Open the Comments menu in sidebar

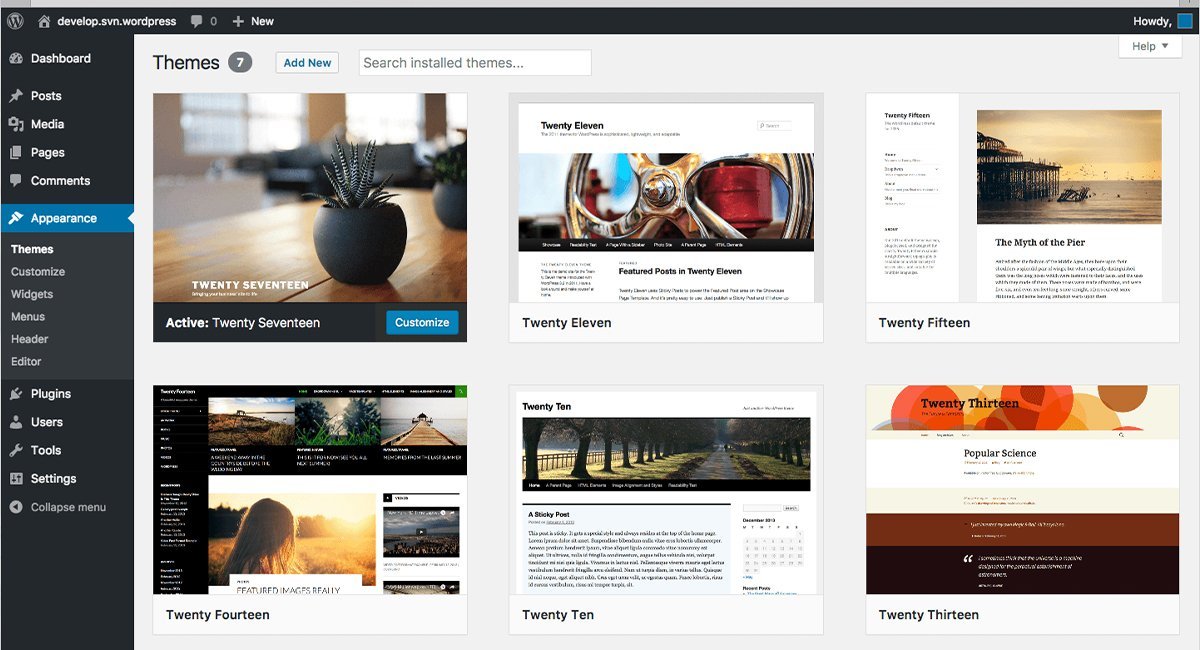pyautogui.click(x=60, y=181)
